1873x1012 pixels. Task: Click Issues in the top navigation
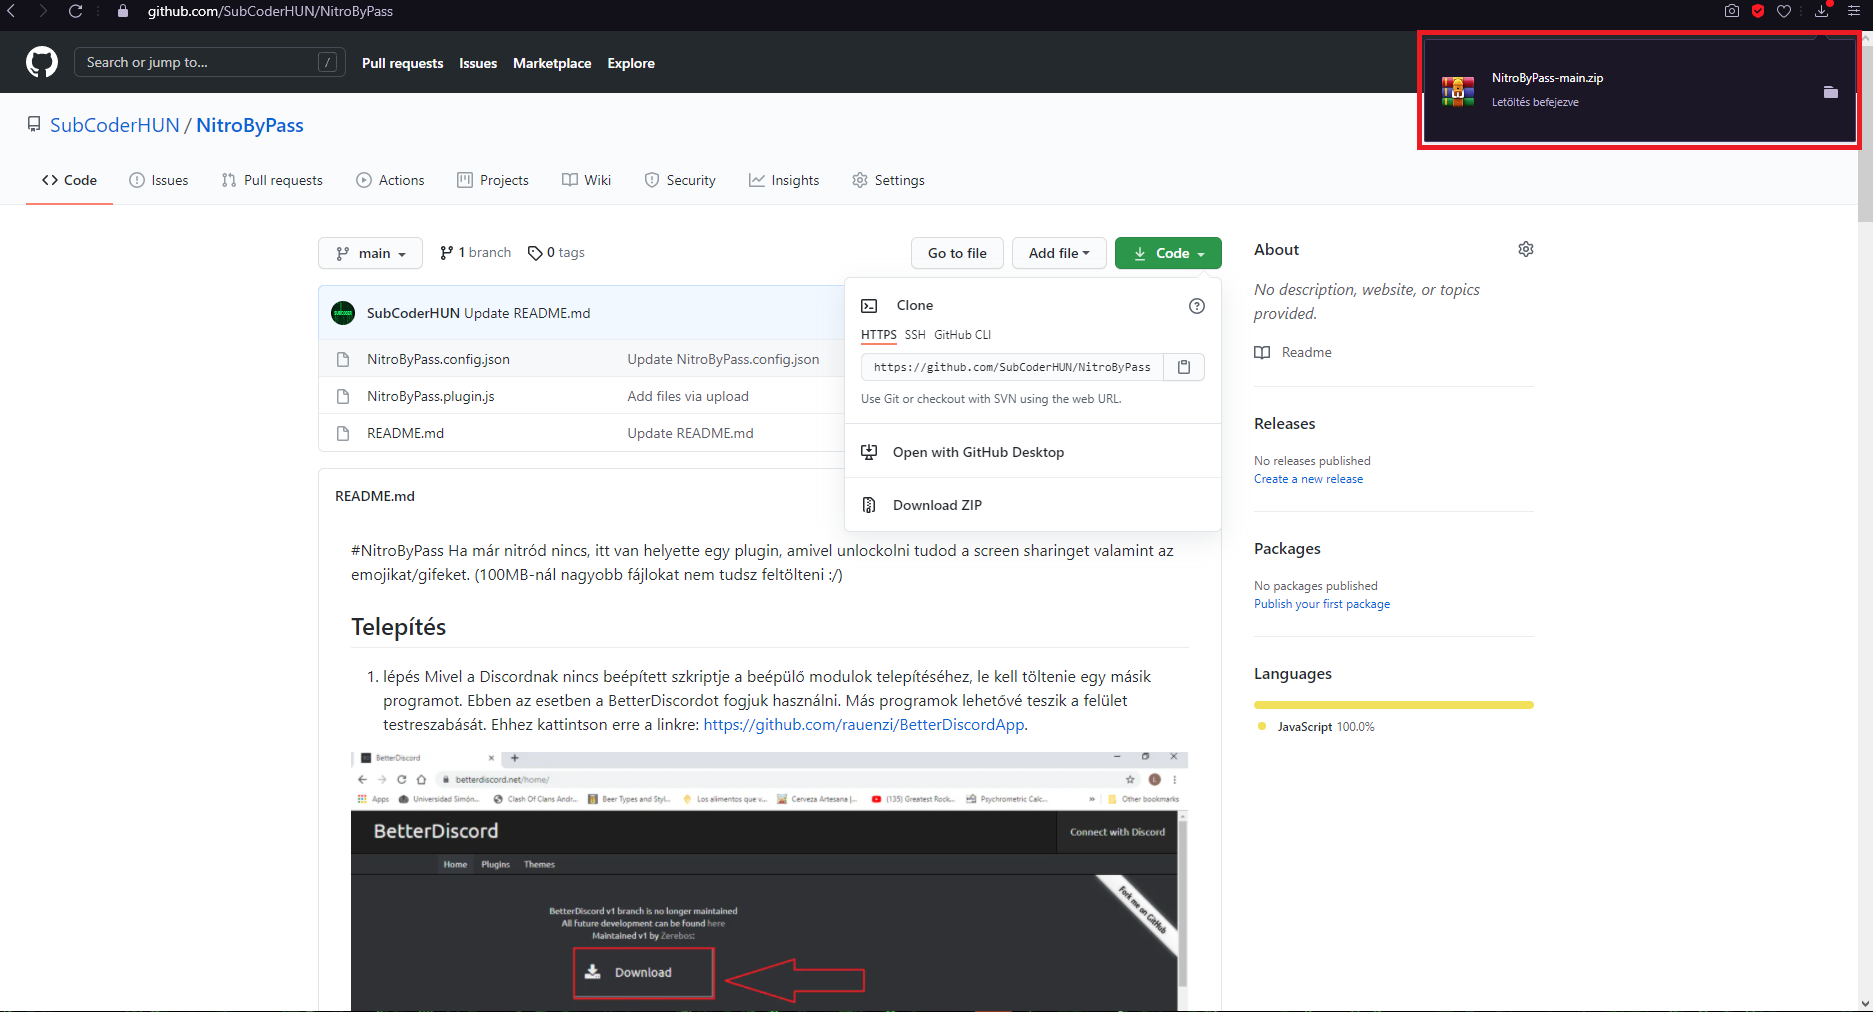pyautogui.click(x=478, y=63)
